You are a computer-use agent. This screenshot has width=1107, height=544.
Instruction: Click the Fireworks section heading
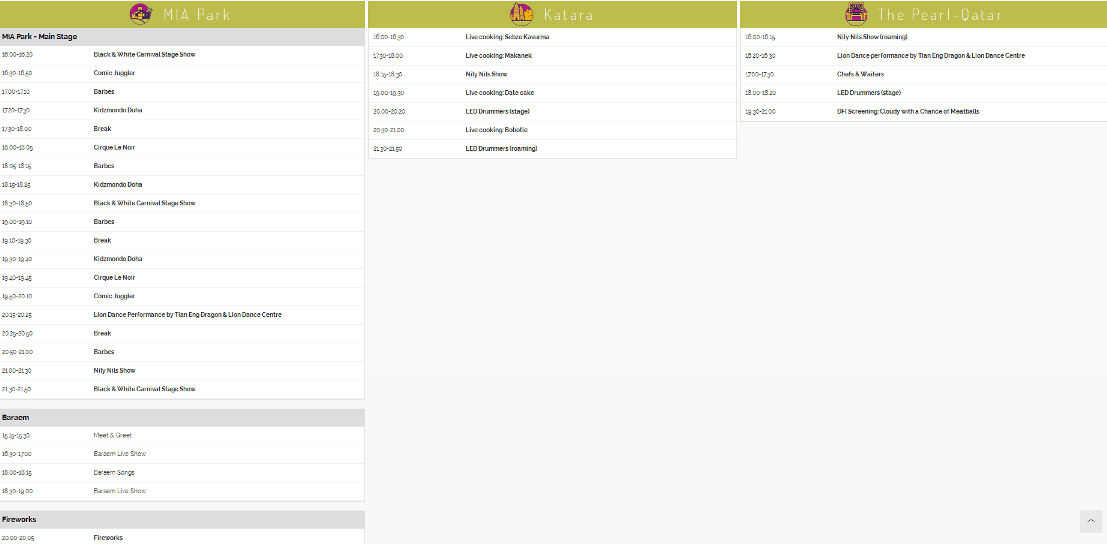pyautogui.click(x=19, y=520)
